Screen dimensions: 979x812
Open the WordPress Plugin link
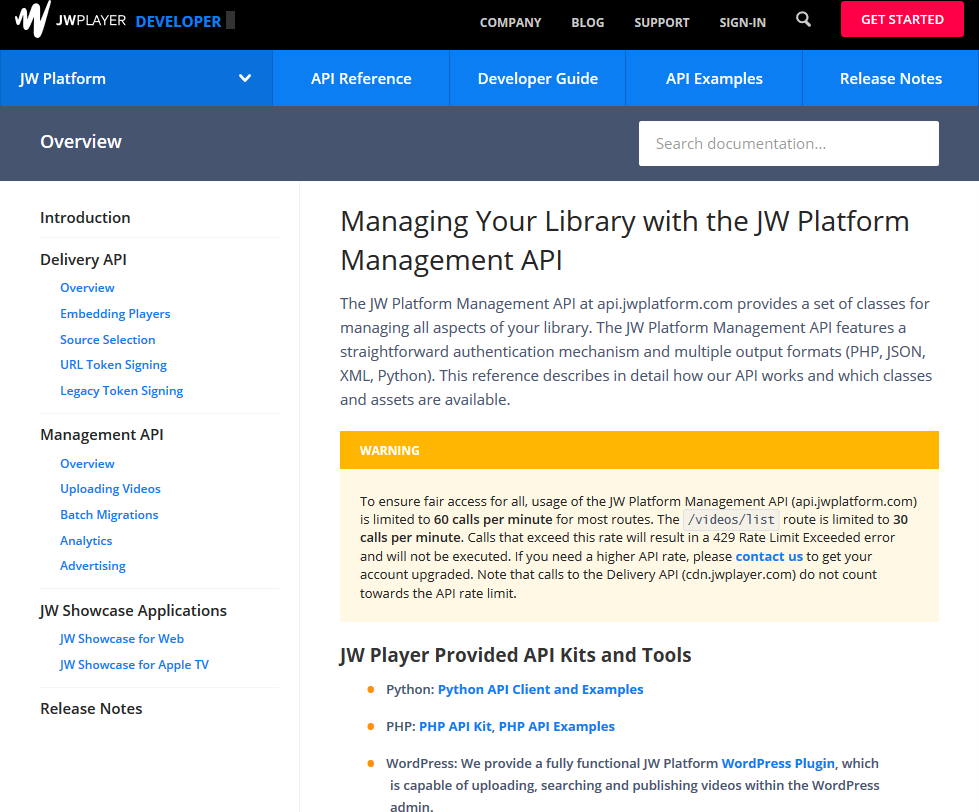point(778,763)
